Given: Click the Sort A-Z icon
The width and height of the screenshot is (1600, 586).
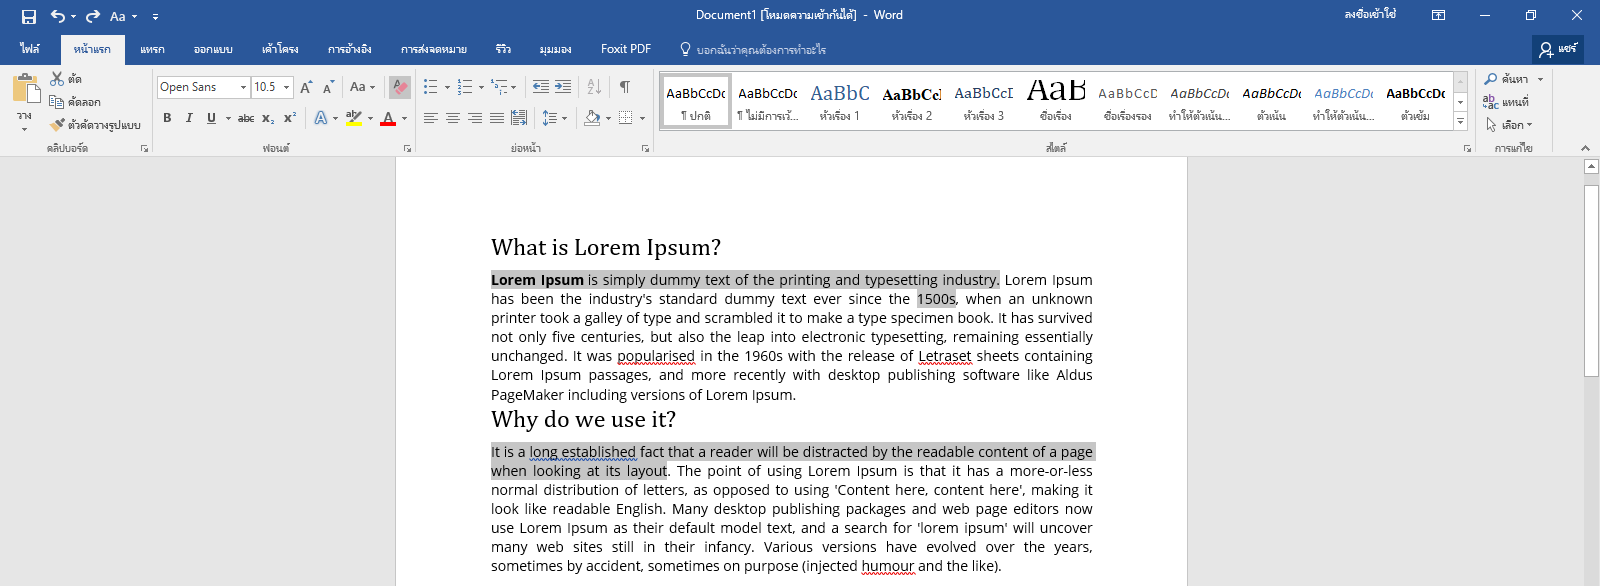Looking at the screenshot, I should click(594, 87).
